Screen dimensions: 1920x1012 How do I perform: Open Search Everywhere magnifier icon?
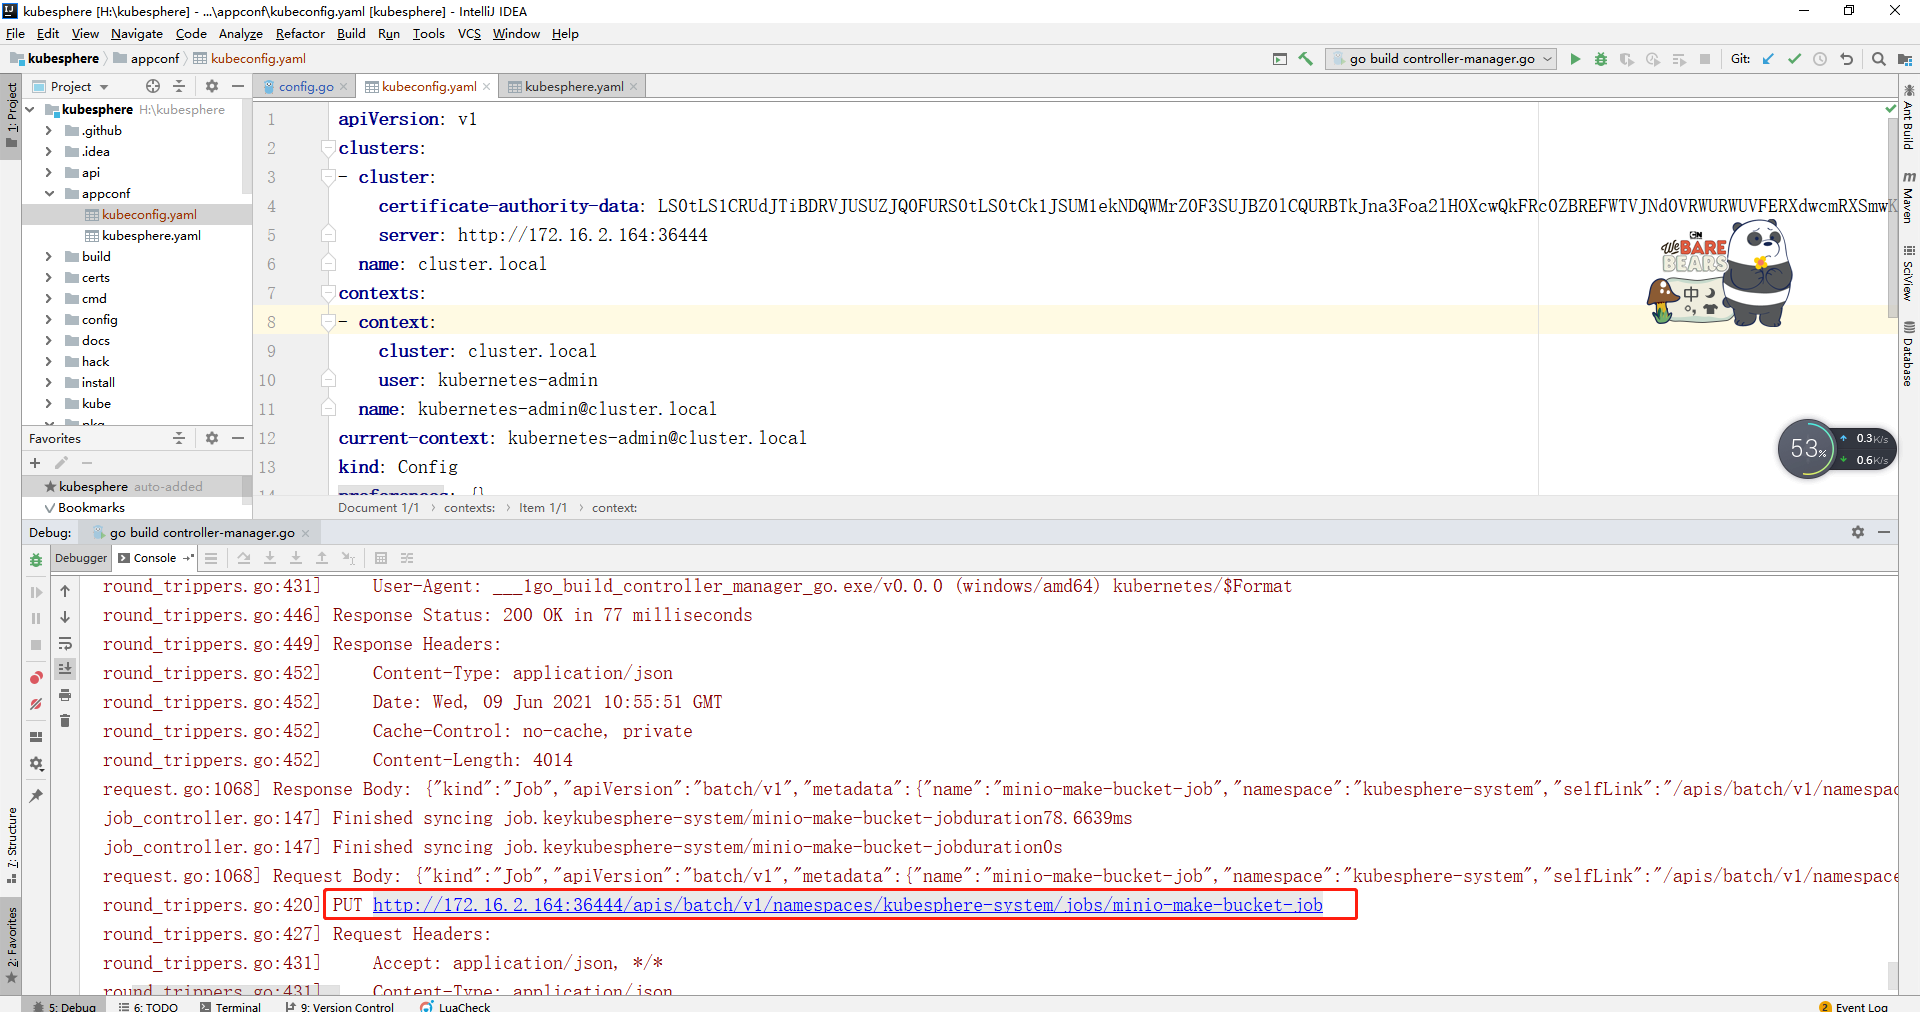click(1879, 59)
